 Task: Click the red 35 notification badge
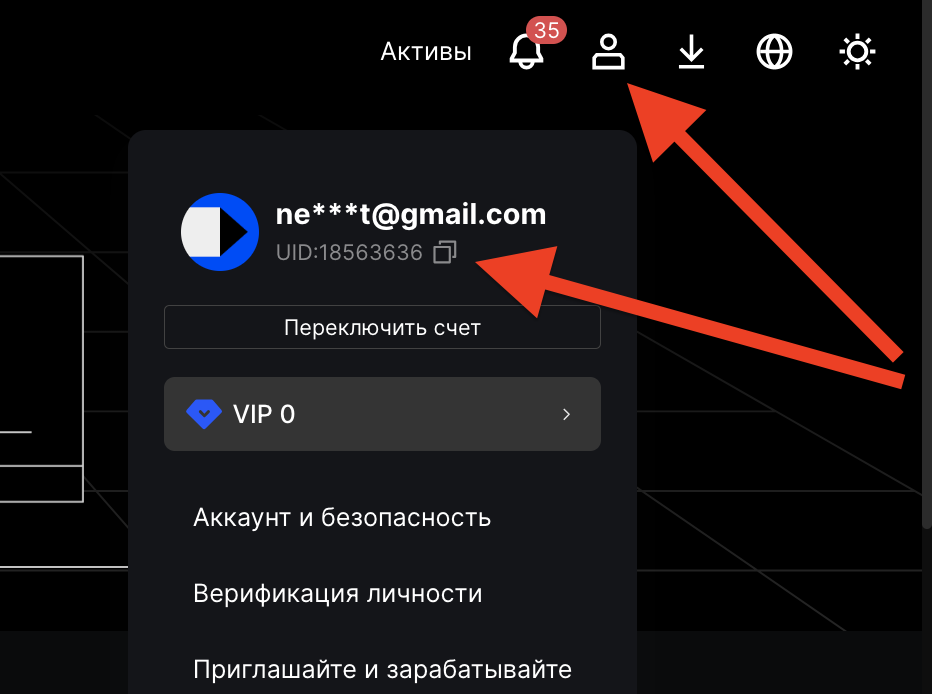(x=546, y=30)
